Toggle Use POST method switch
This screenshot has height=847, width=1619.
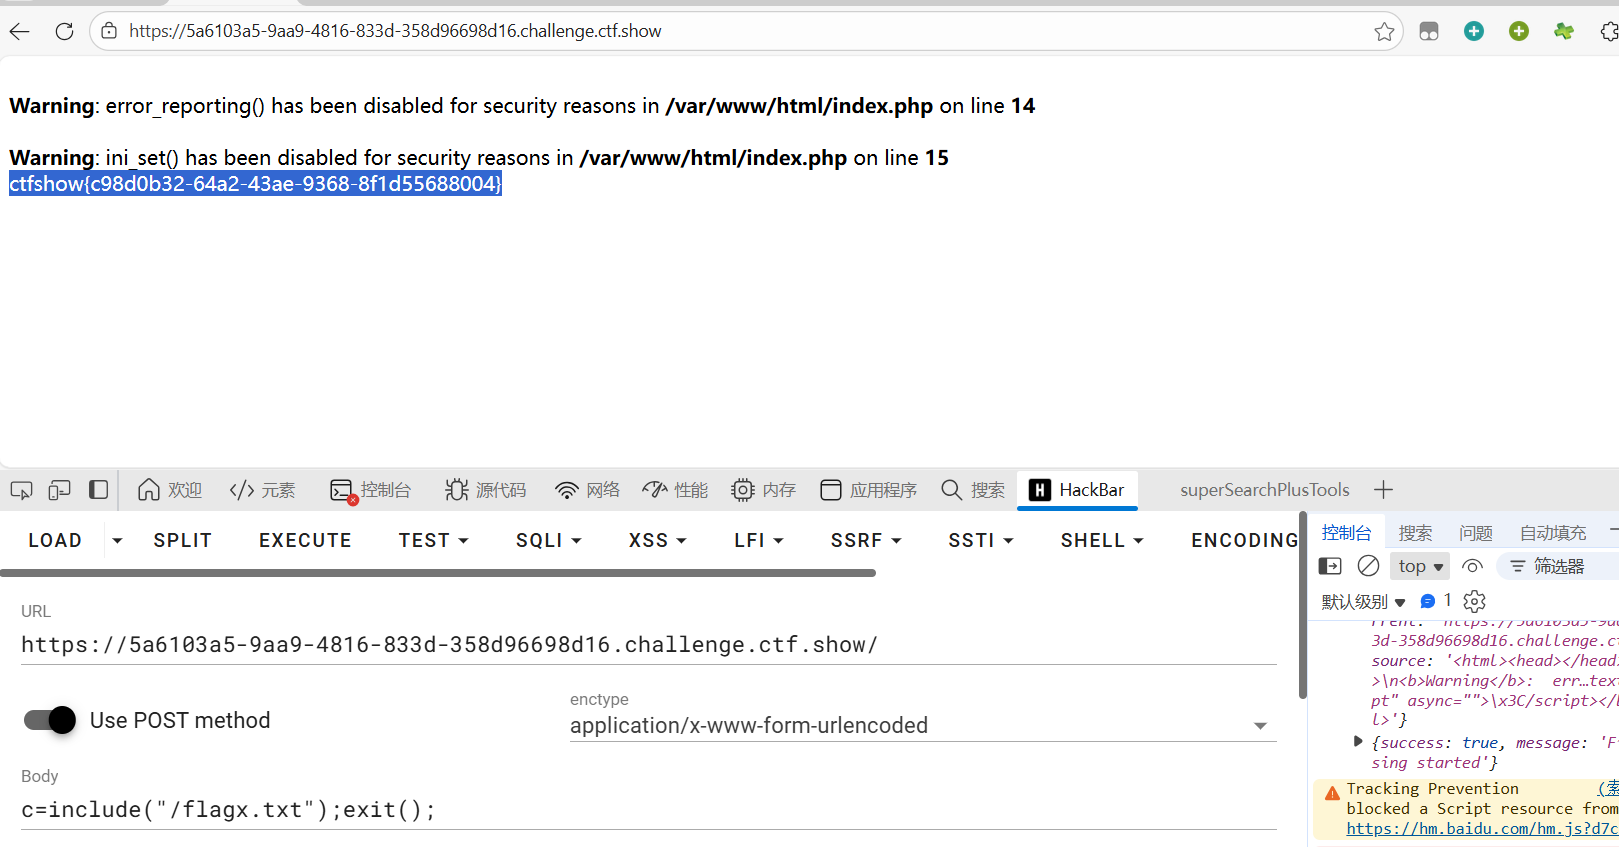(x=50, y=720)
